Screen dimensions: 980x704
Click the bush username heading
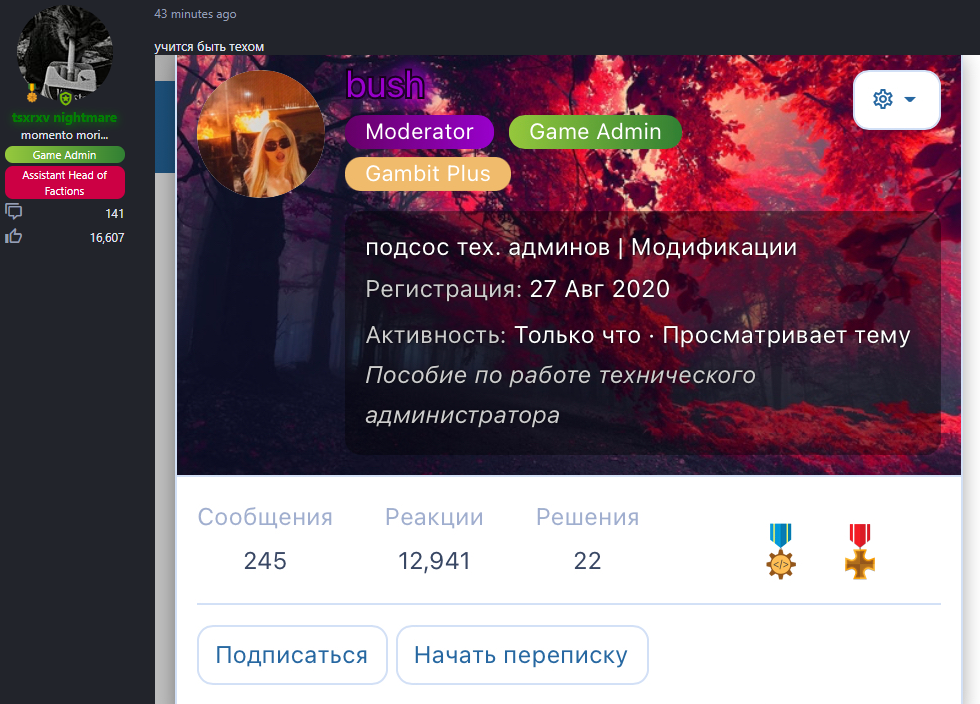(385, 85)
